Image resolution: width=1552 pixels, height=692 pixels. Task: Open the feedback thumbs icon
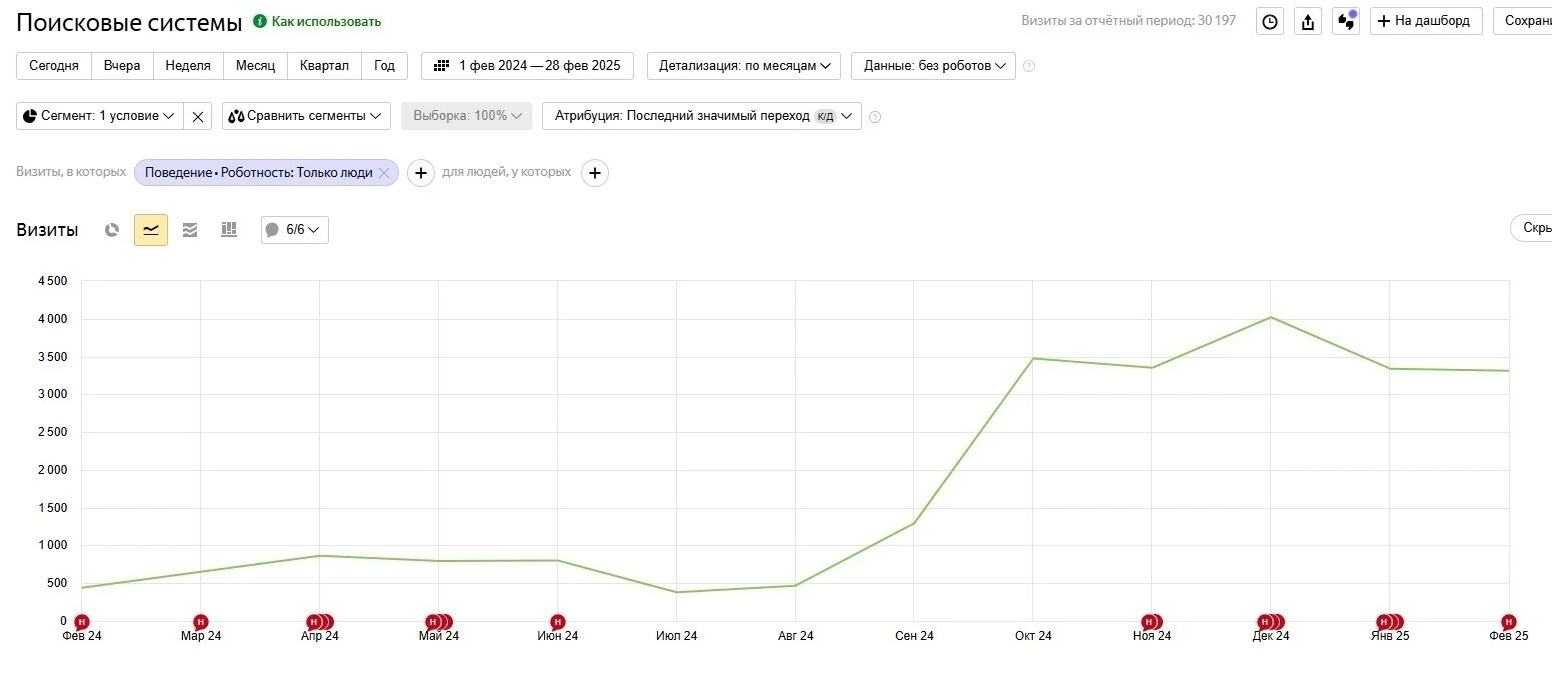pos(1346,22)
